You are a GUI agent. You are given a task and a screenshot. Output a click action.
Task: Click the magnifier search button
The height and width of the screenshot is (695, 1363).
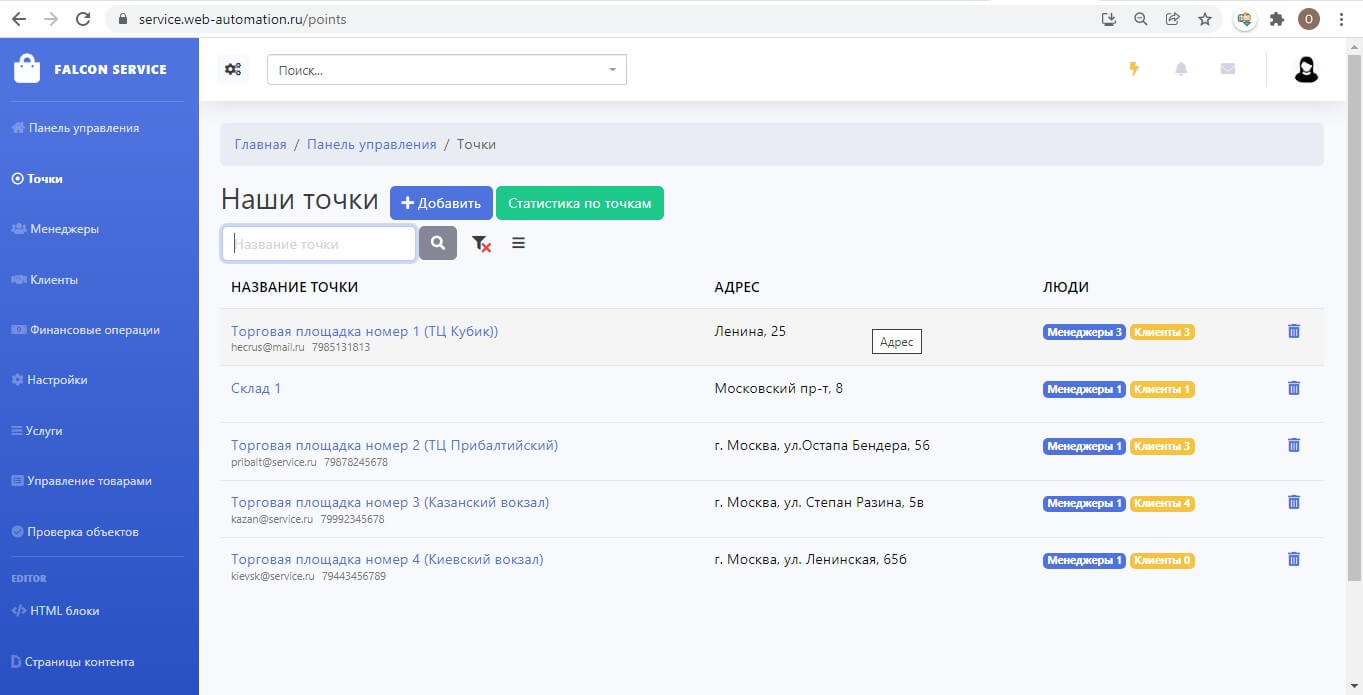click(438, 243)
